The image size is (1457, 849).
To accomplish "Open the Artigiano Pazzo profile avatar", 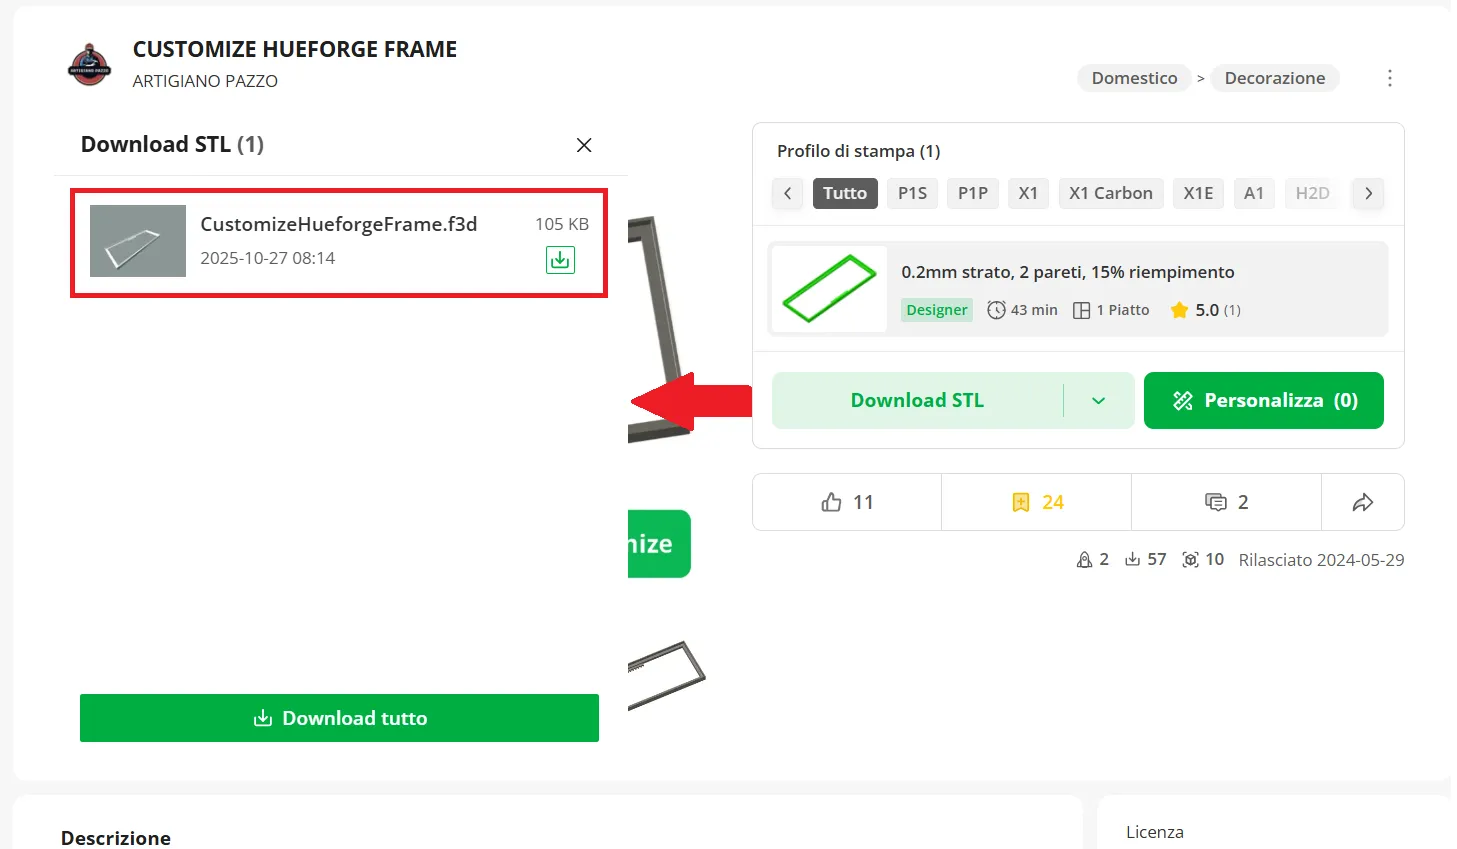I will coord(90,65).
